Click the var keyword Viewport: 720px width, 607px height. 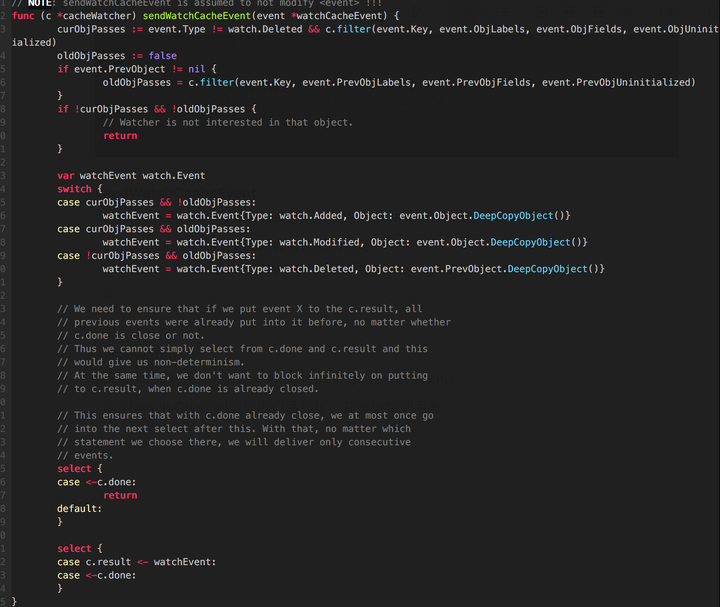click(x=66, y=176)
